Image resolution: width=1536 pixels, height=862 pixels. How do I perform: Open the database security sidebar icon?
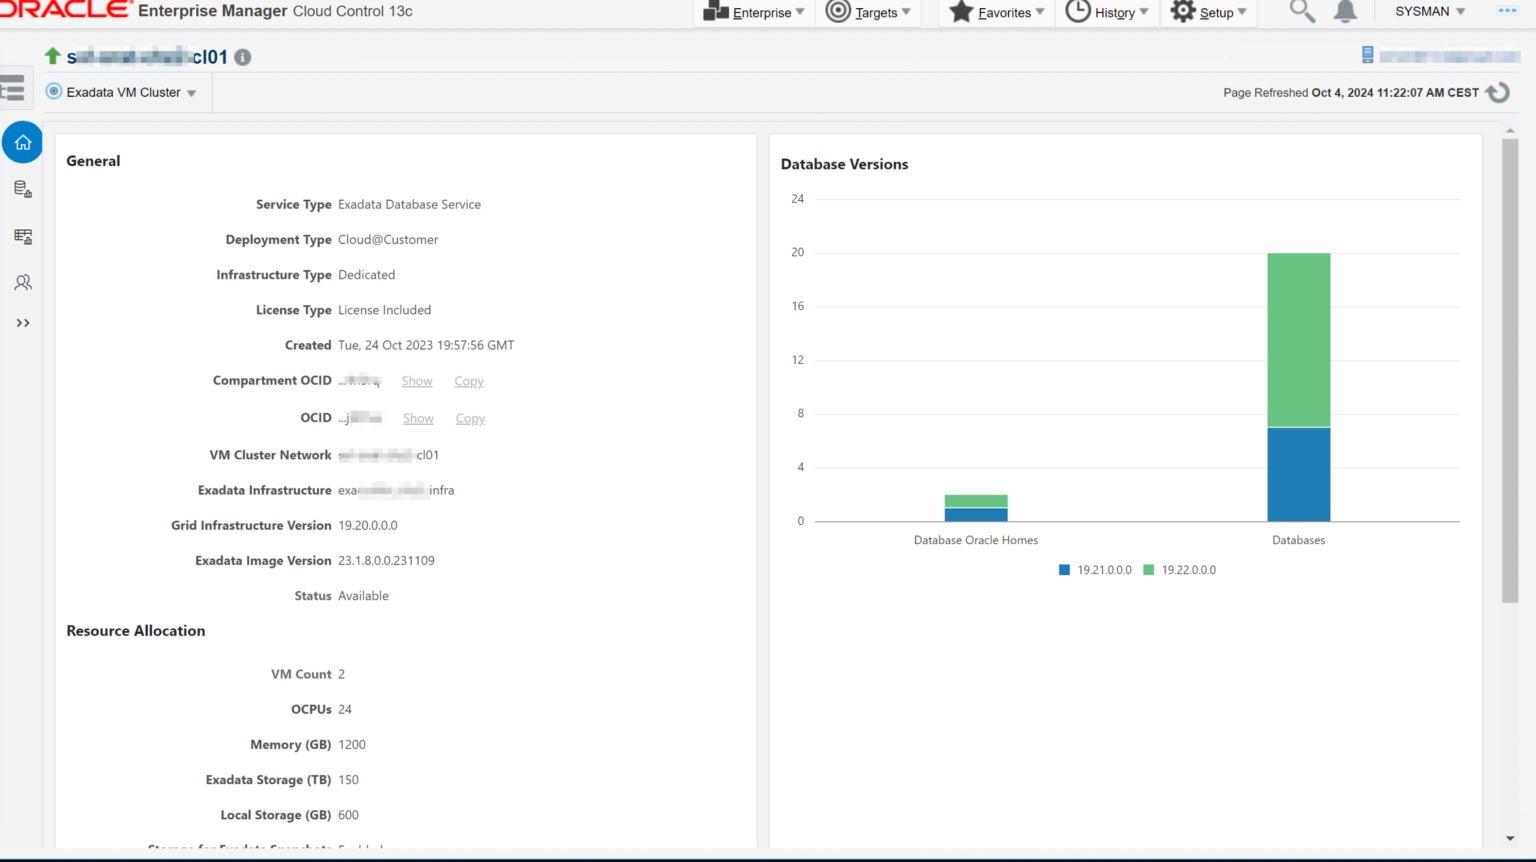coord(22,189)
